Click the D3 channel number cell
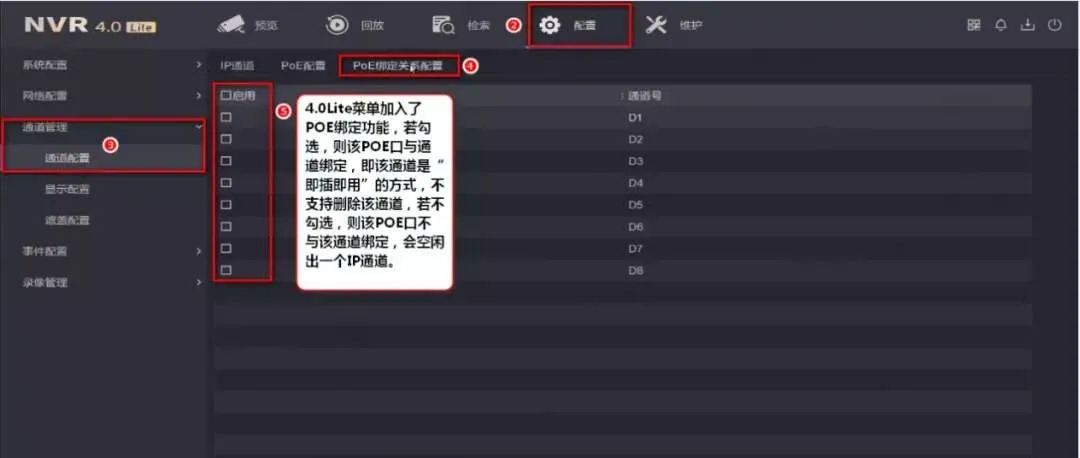 tap(635, 161)
